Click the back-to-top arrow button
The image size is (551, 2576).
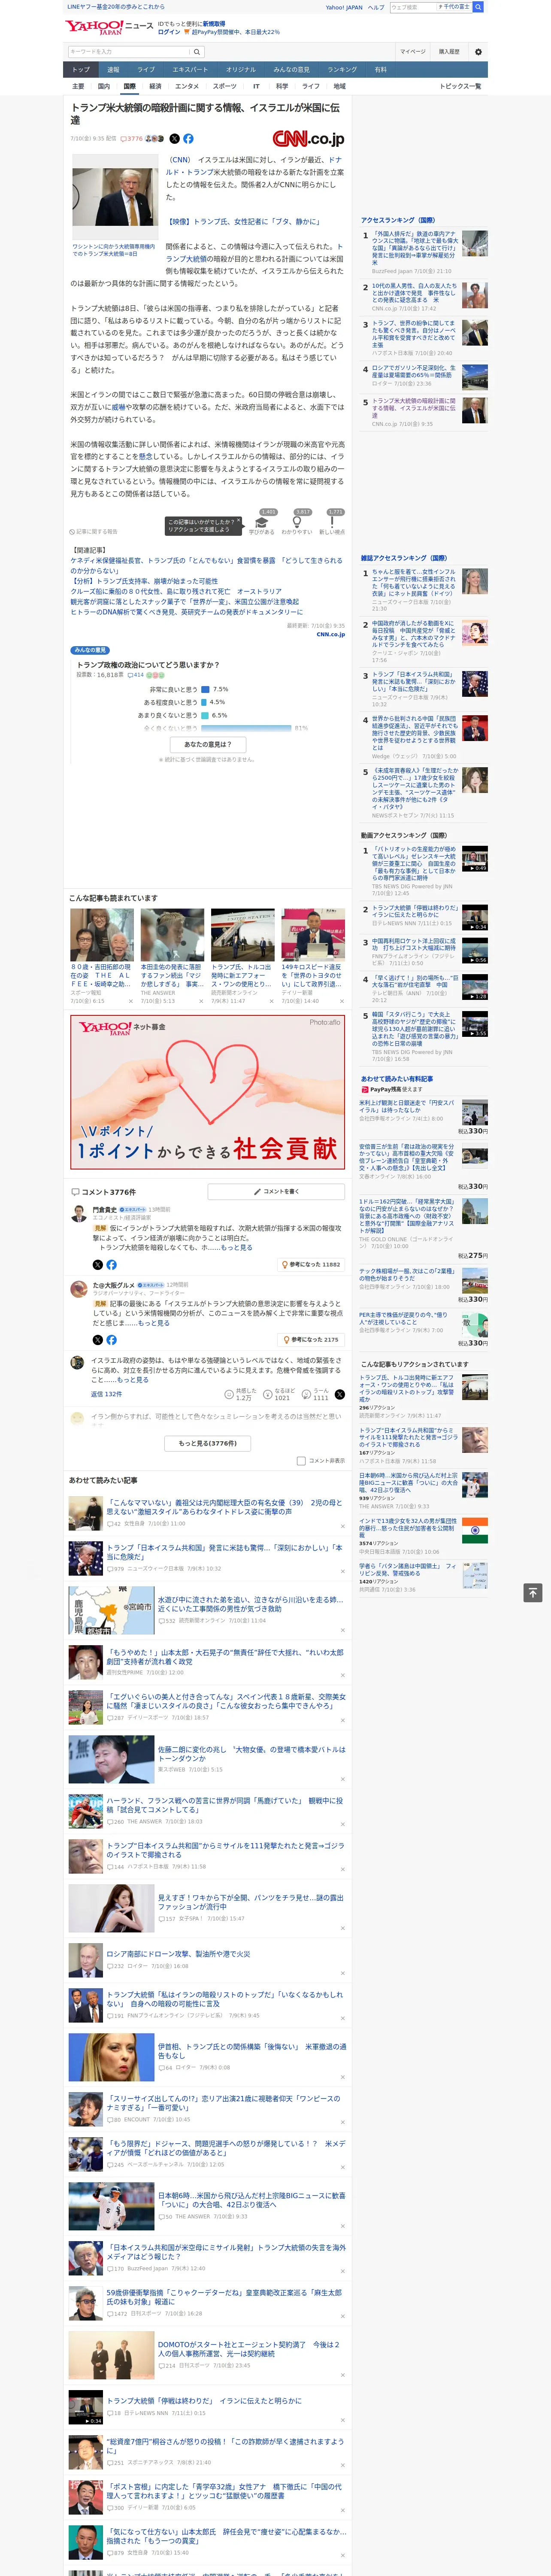533,1592
